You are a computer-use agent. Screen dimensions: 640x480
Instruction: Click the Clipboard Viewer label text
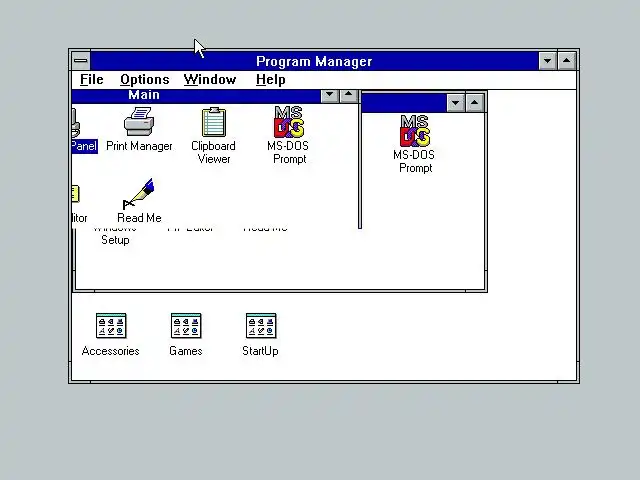213,152
